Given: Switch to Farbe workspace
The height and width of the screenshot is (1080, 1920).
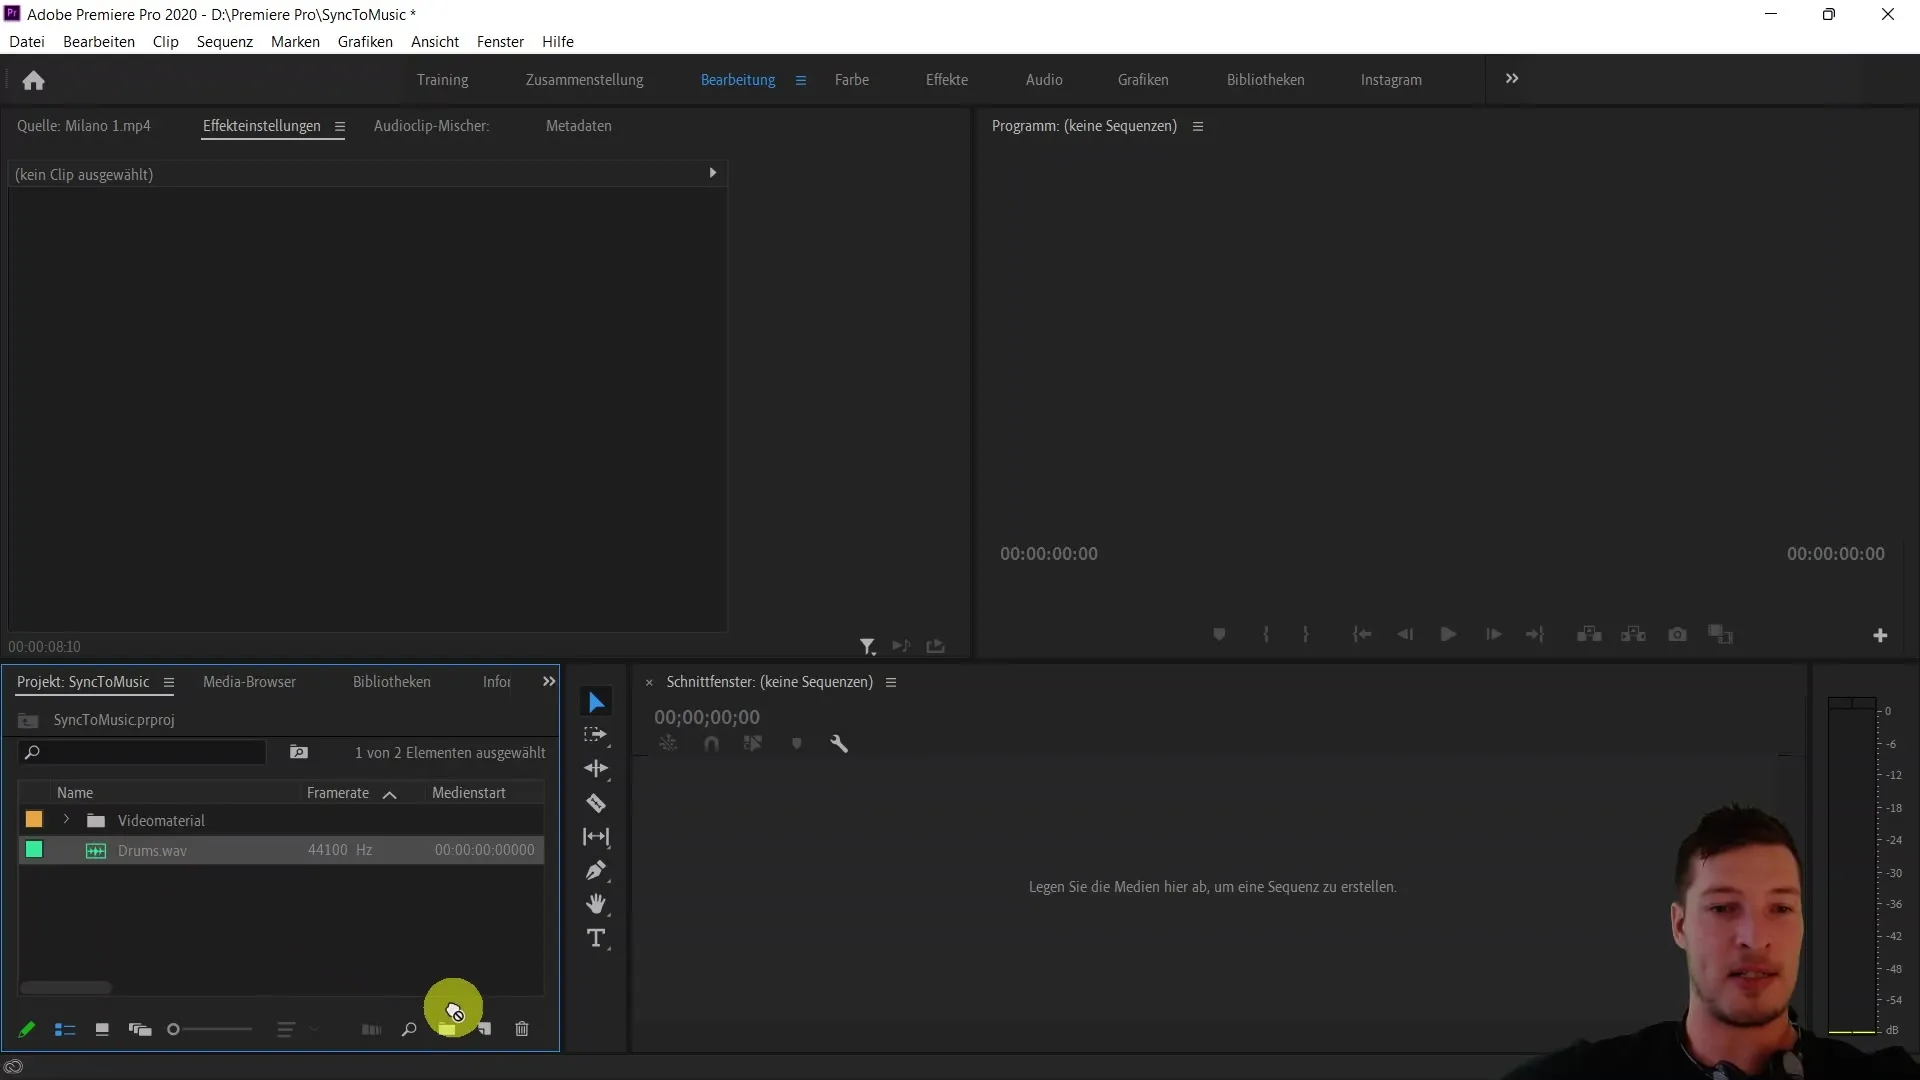Looking at the screenshot, I should [x=852, y=80].
